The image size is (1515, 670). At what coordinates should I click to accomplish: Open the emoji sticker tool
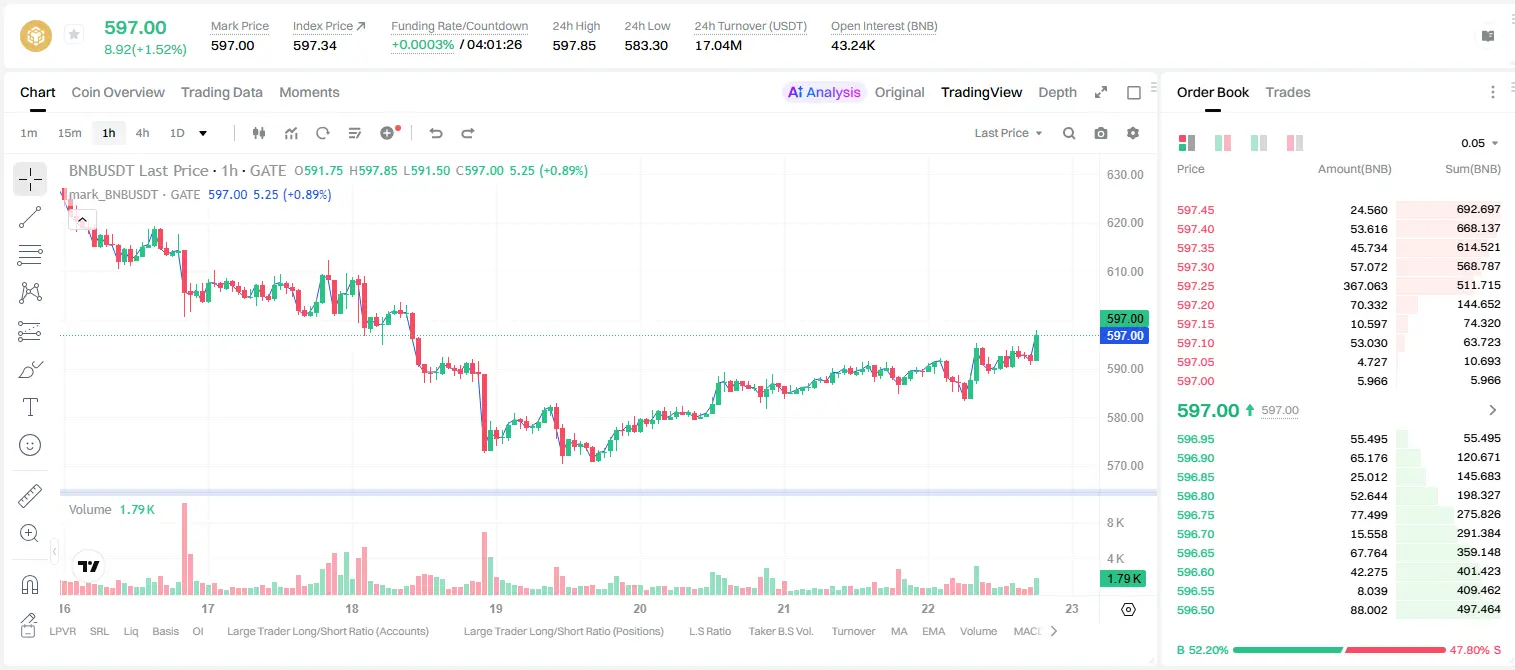[30, 445]
